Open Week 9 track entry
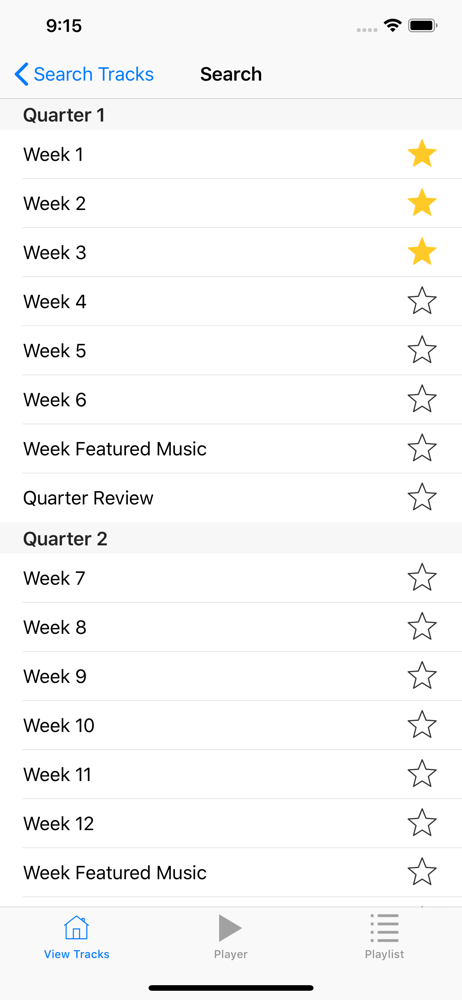The image size is (462, 1000). tap(231, 676)
